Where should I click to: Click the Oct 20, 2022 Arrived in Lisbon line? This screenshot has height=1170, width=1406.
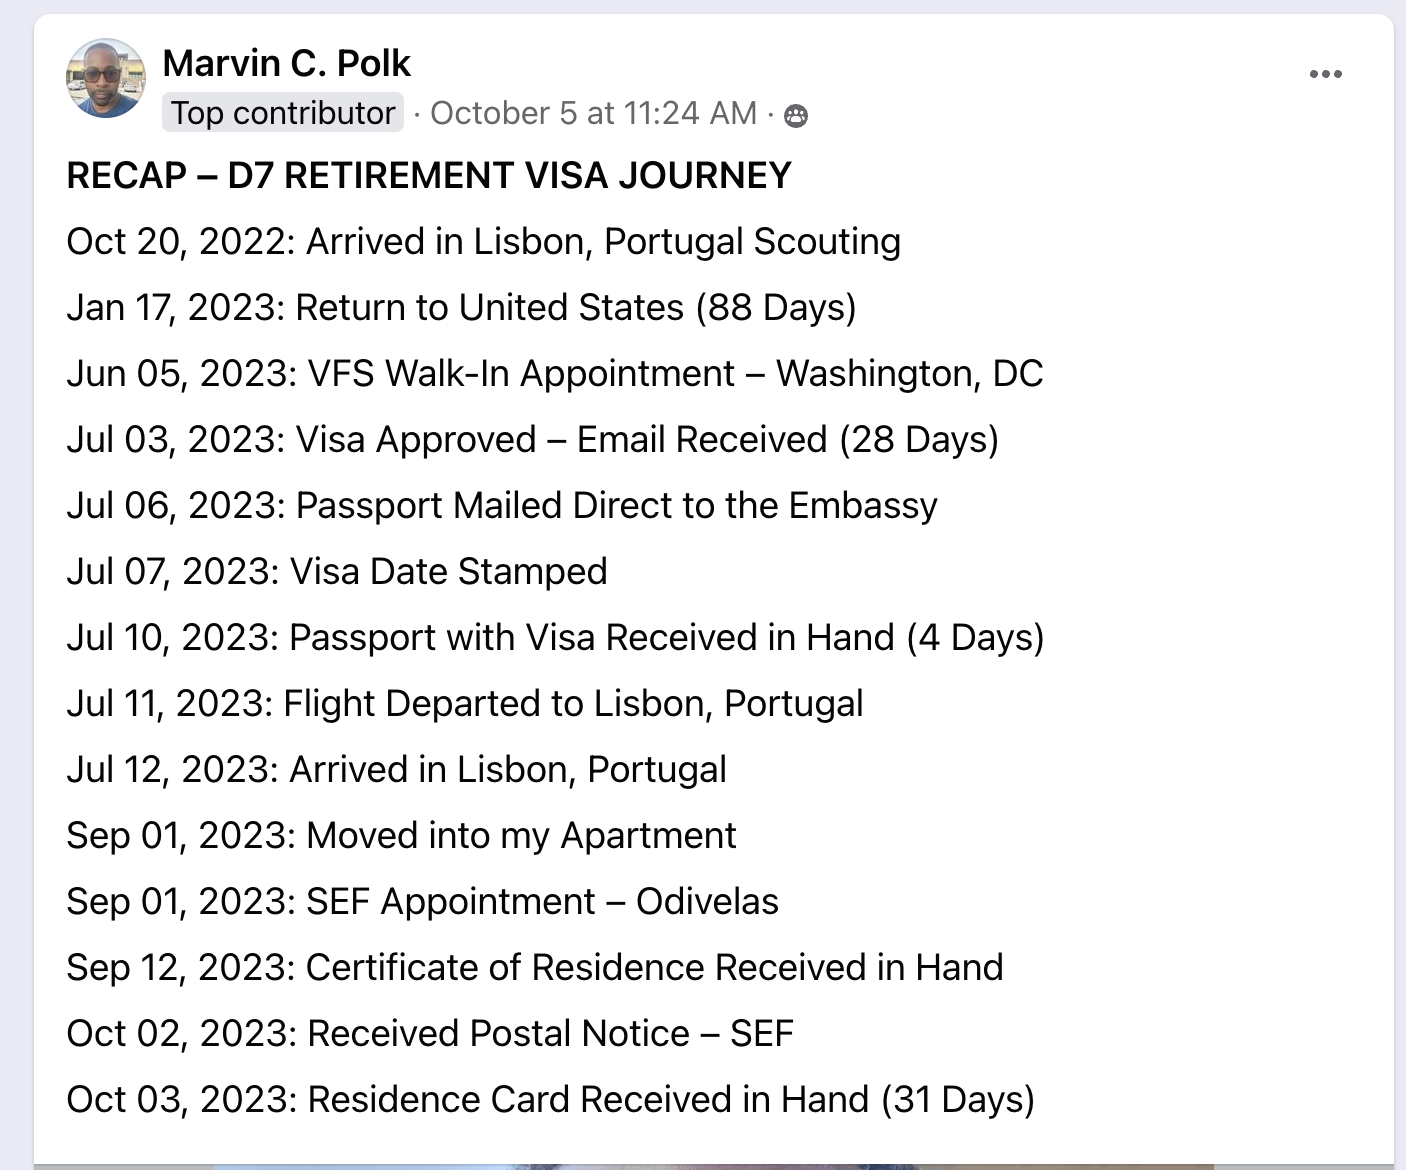[483, 242]
